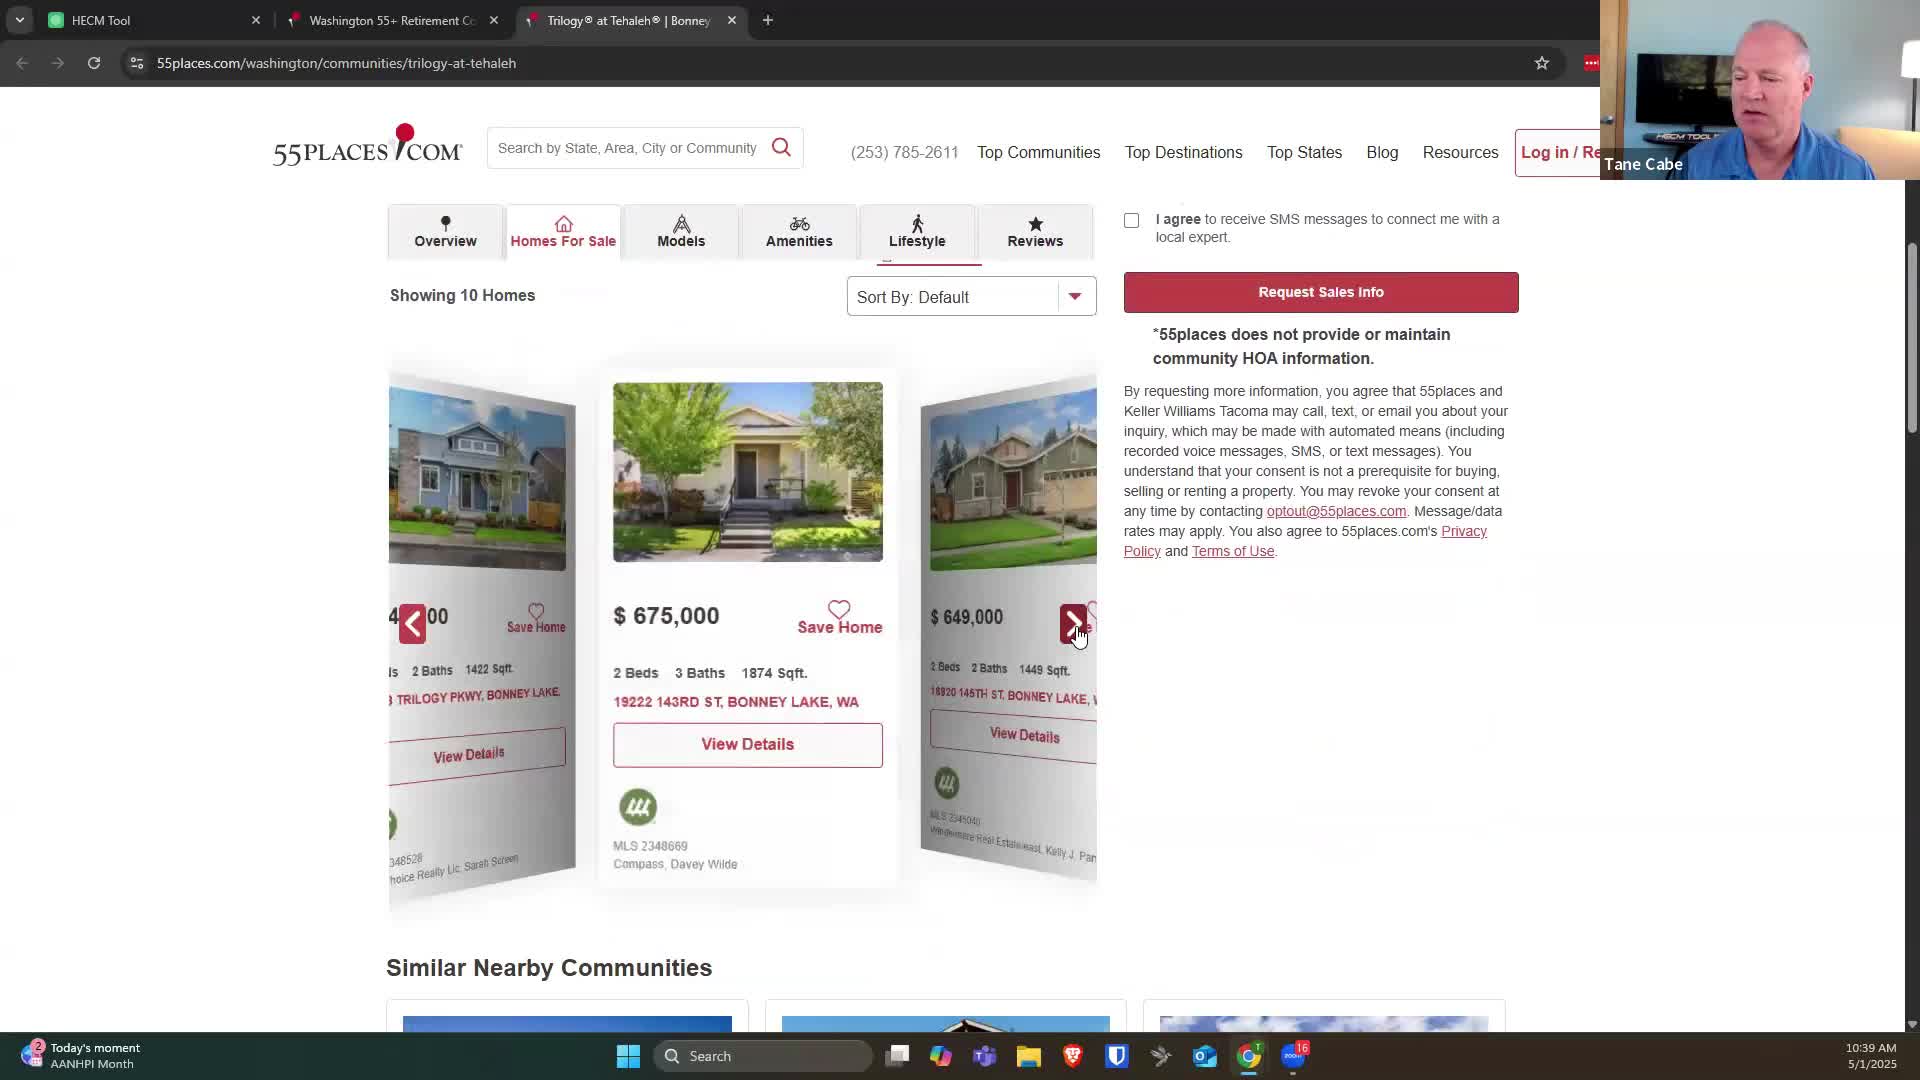Click View Details for 19222 143rd St
Image resolution: width=1920 pixels, height=1080 pixels.
pos(747,745)
